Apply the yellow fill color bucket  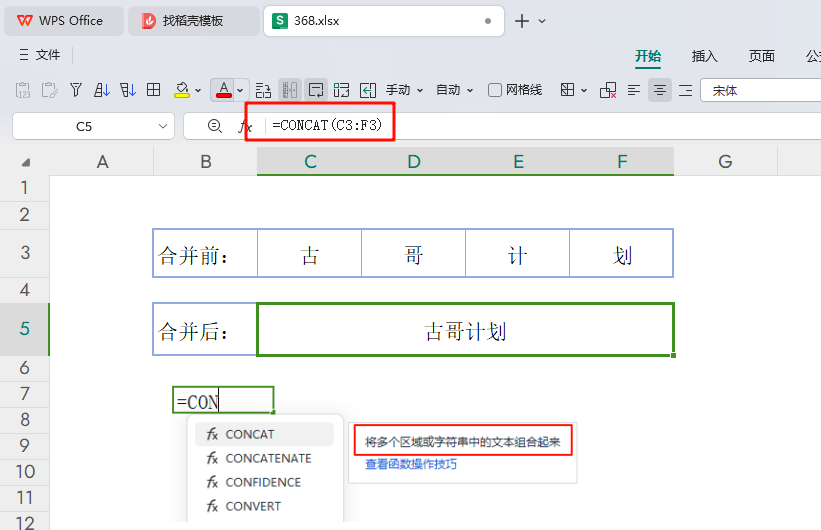click(182, 90)
